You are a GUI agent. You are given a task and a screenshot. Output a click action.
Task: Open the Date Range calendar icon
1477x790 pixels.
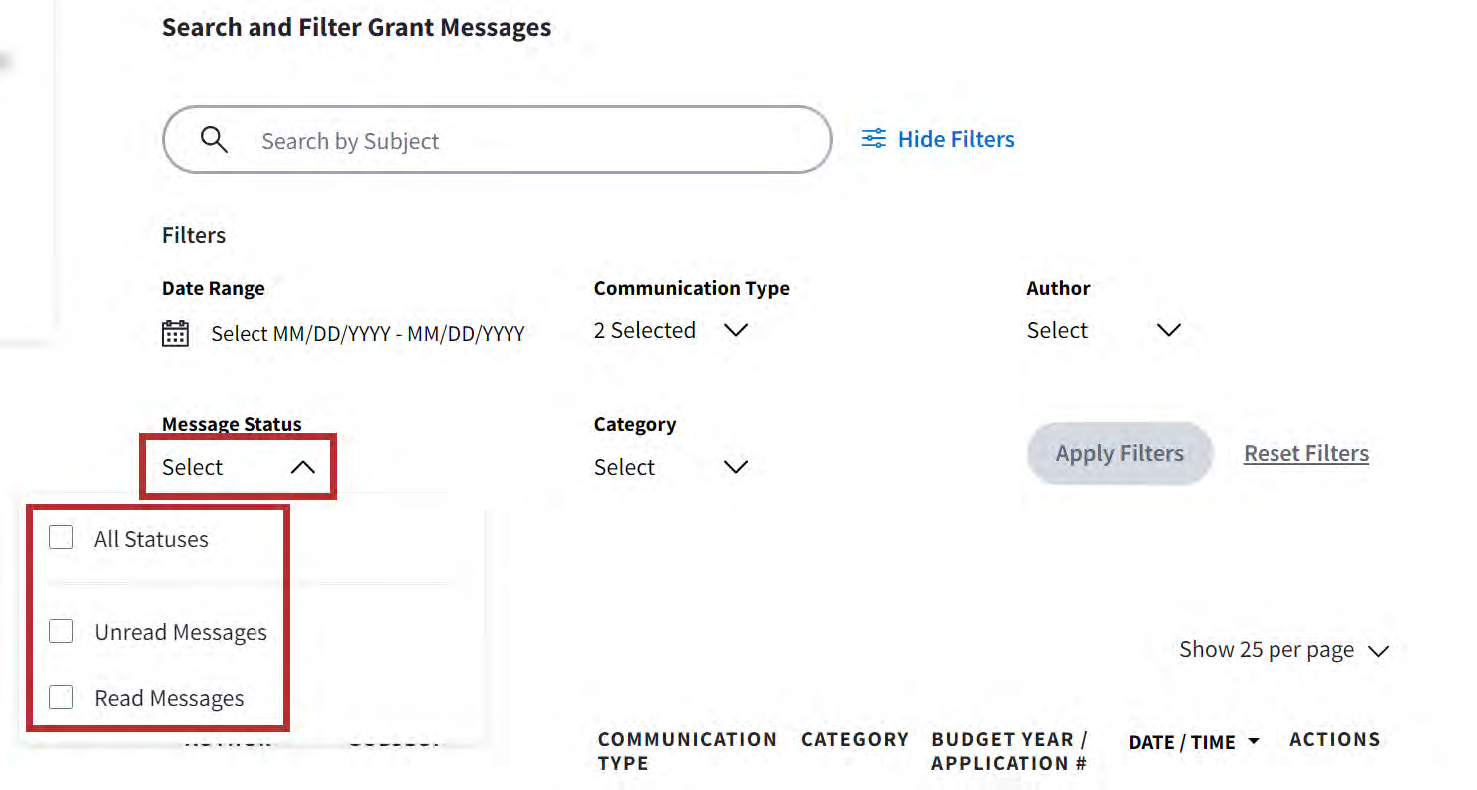pyautogui.click(x=175, y=333)
